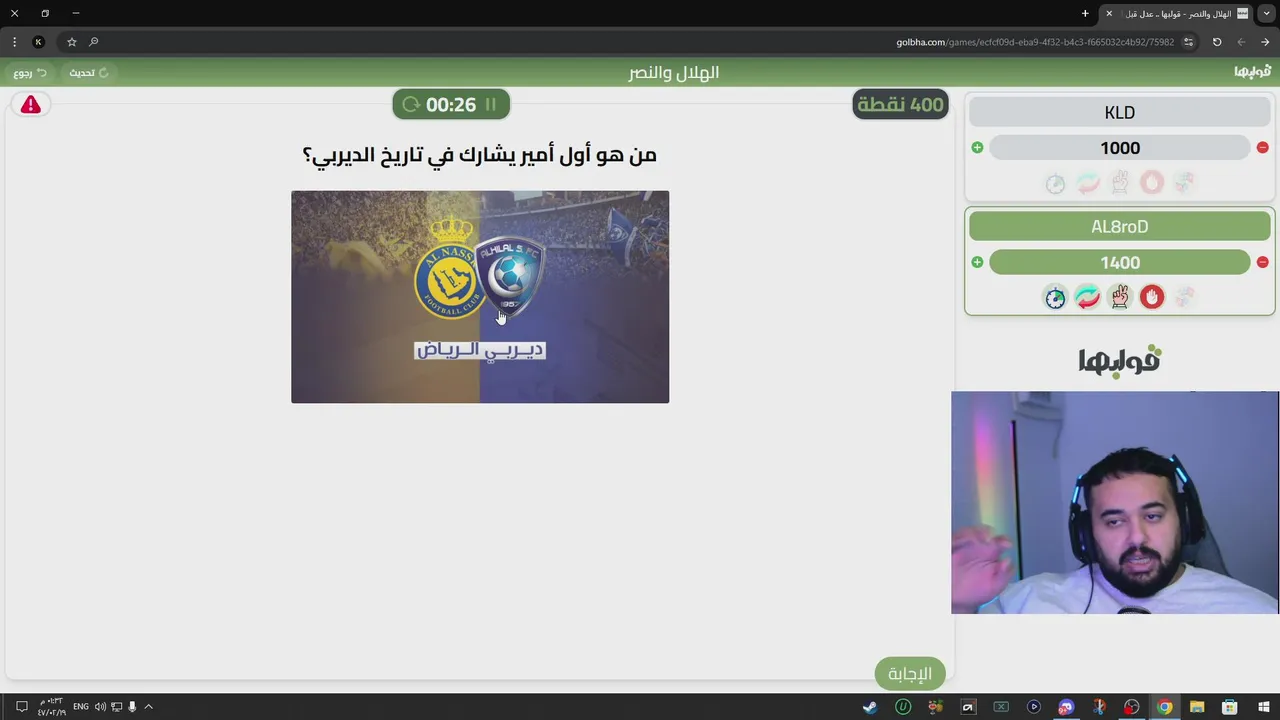Screen dimensions: 1280x720
Task: Use AL8roD's red stop-hand helper icon
Action: pyautogui.click(x=1152, y=297)
